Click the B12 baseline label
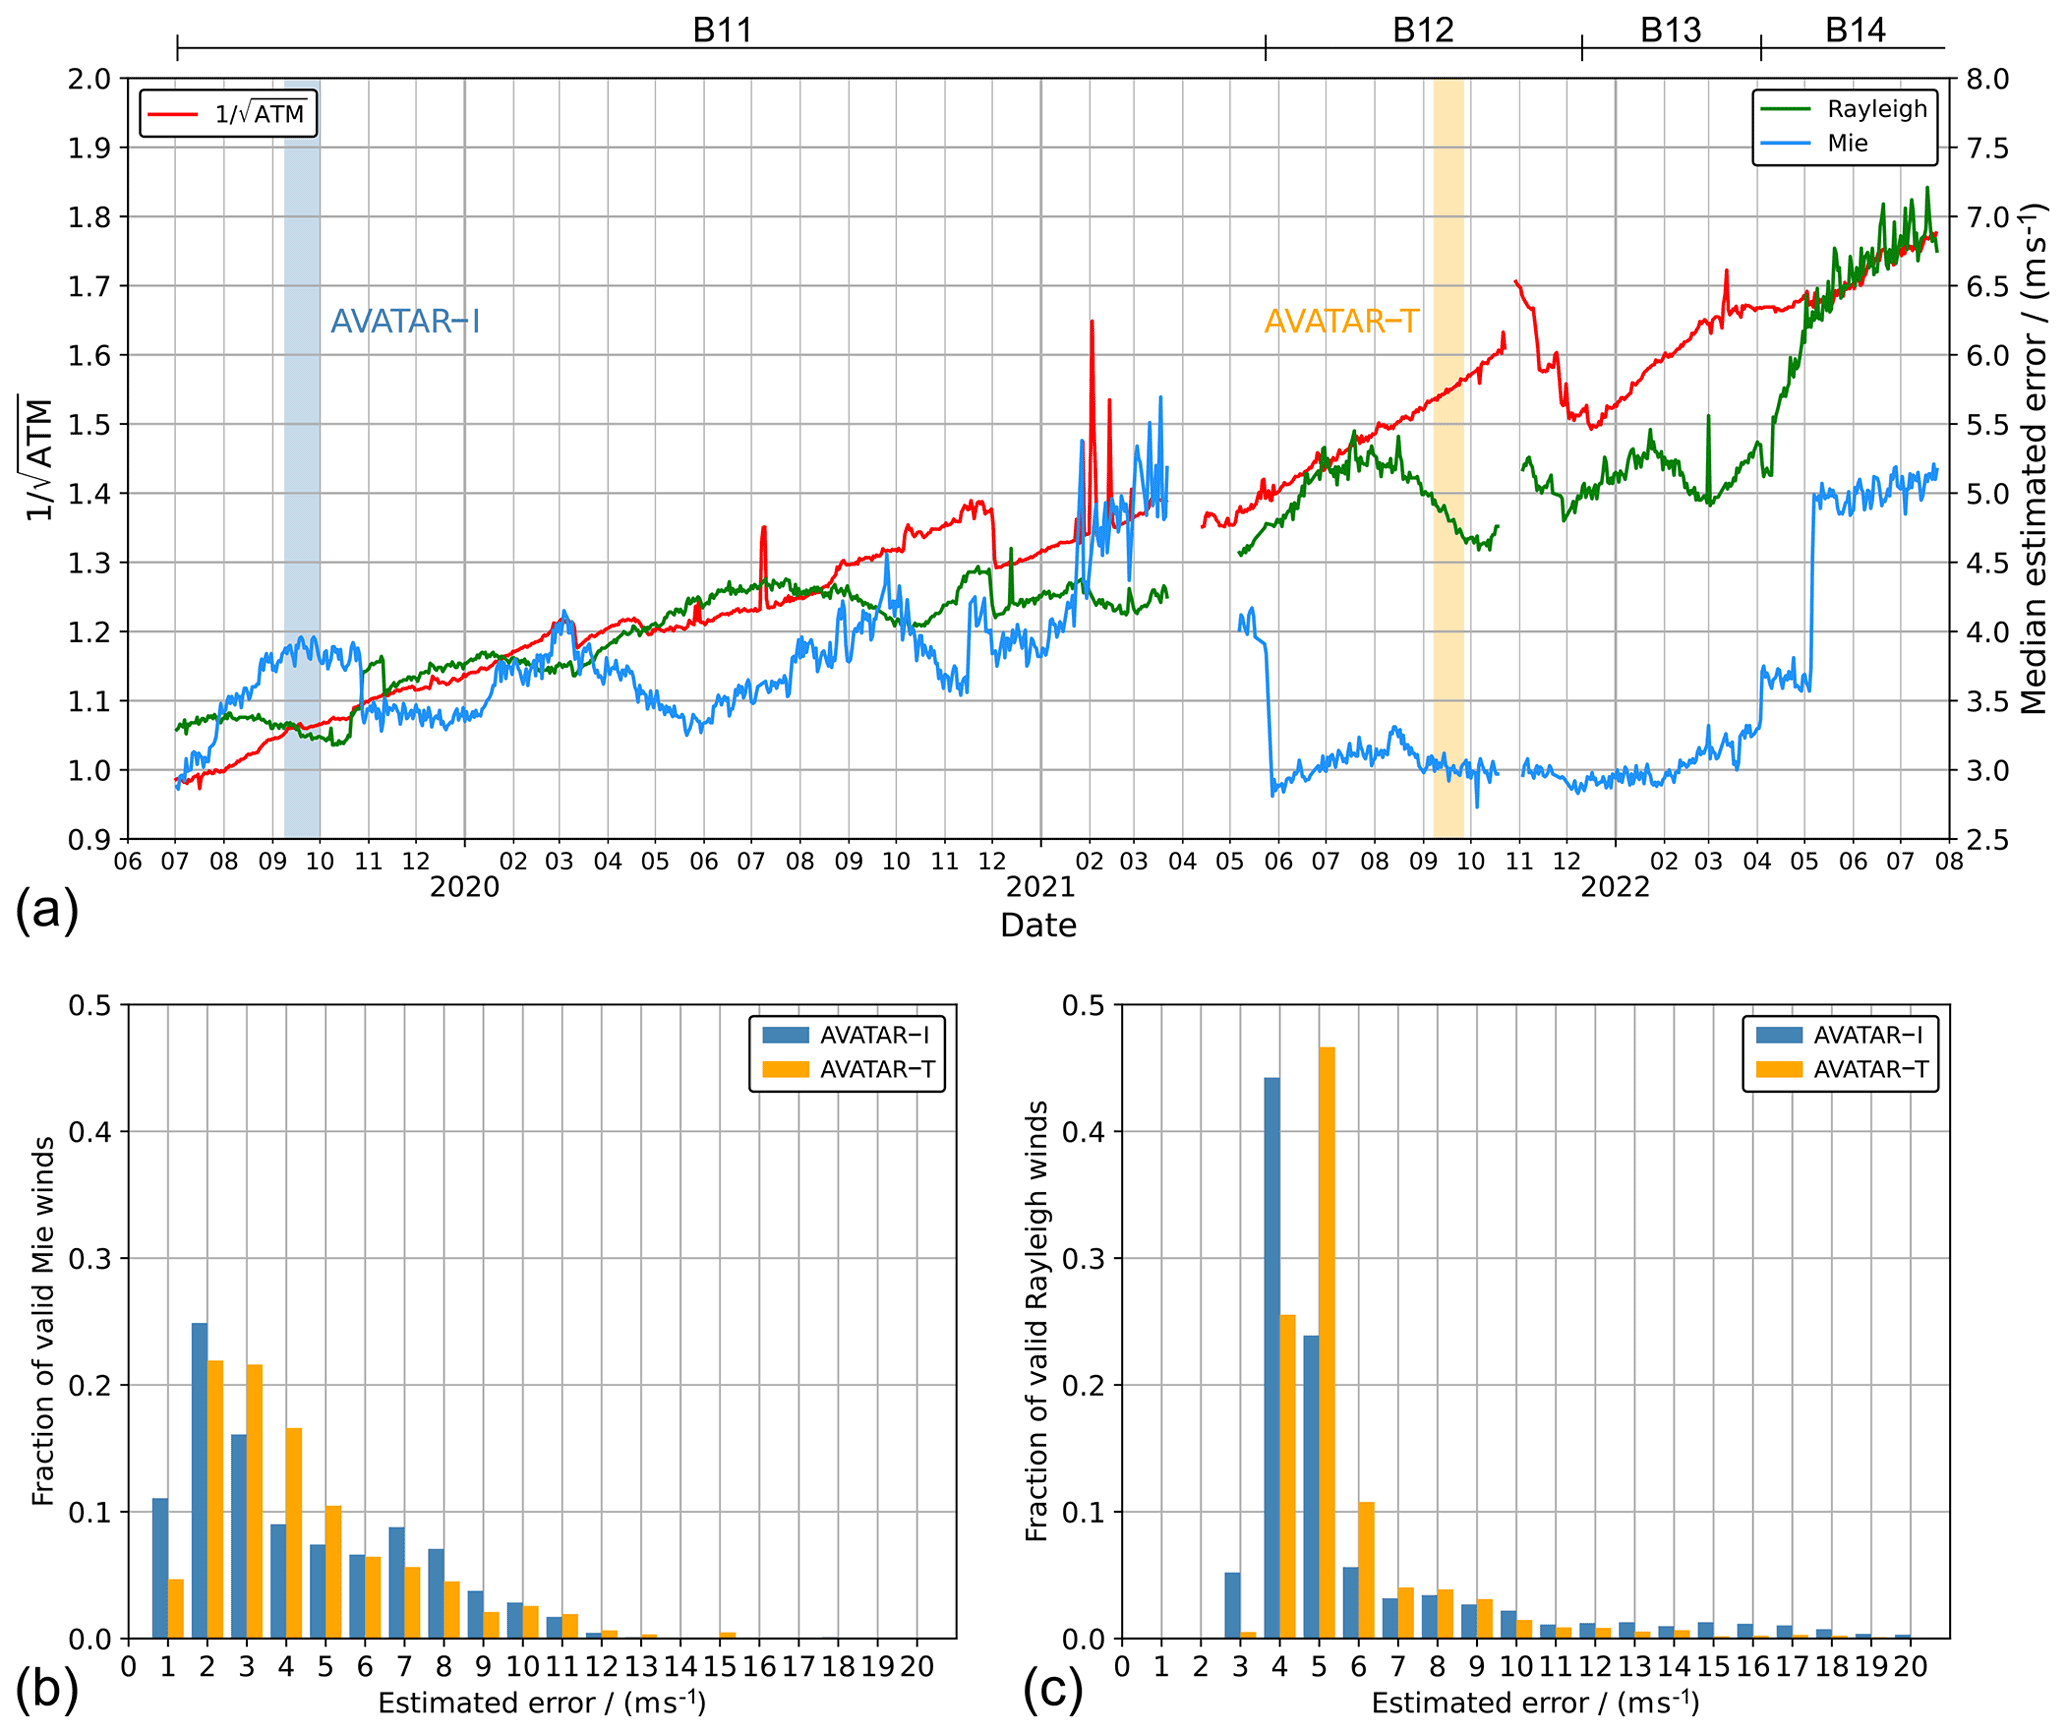 1422,31
